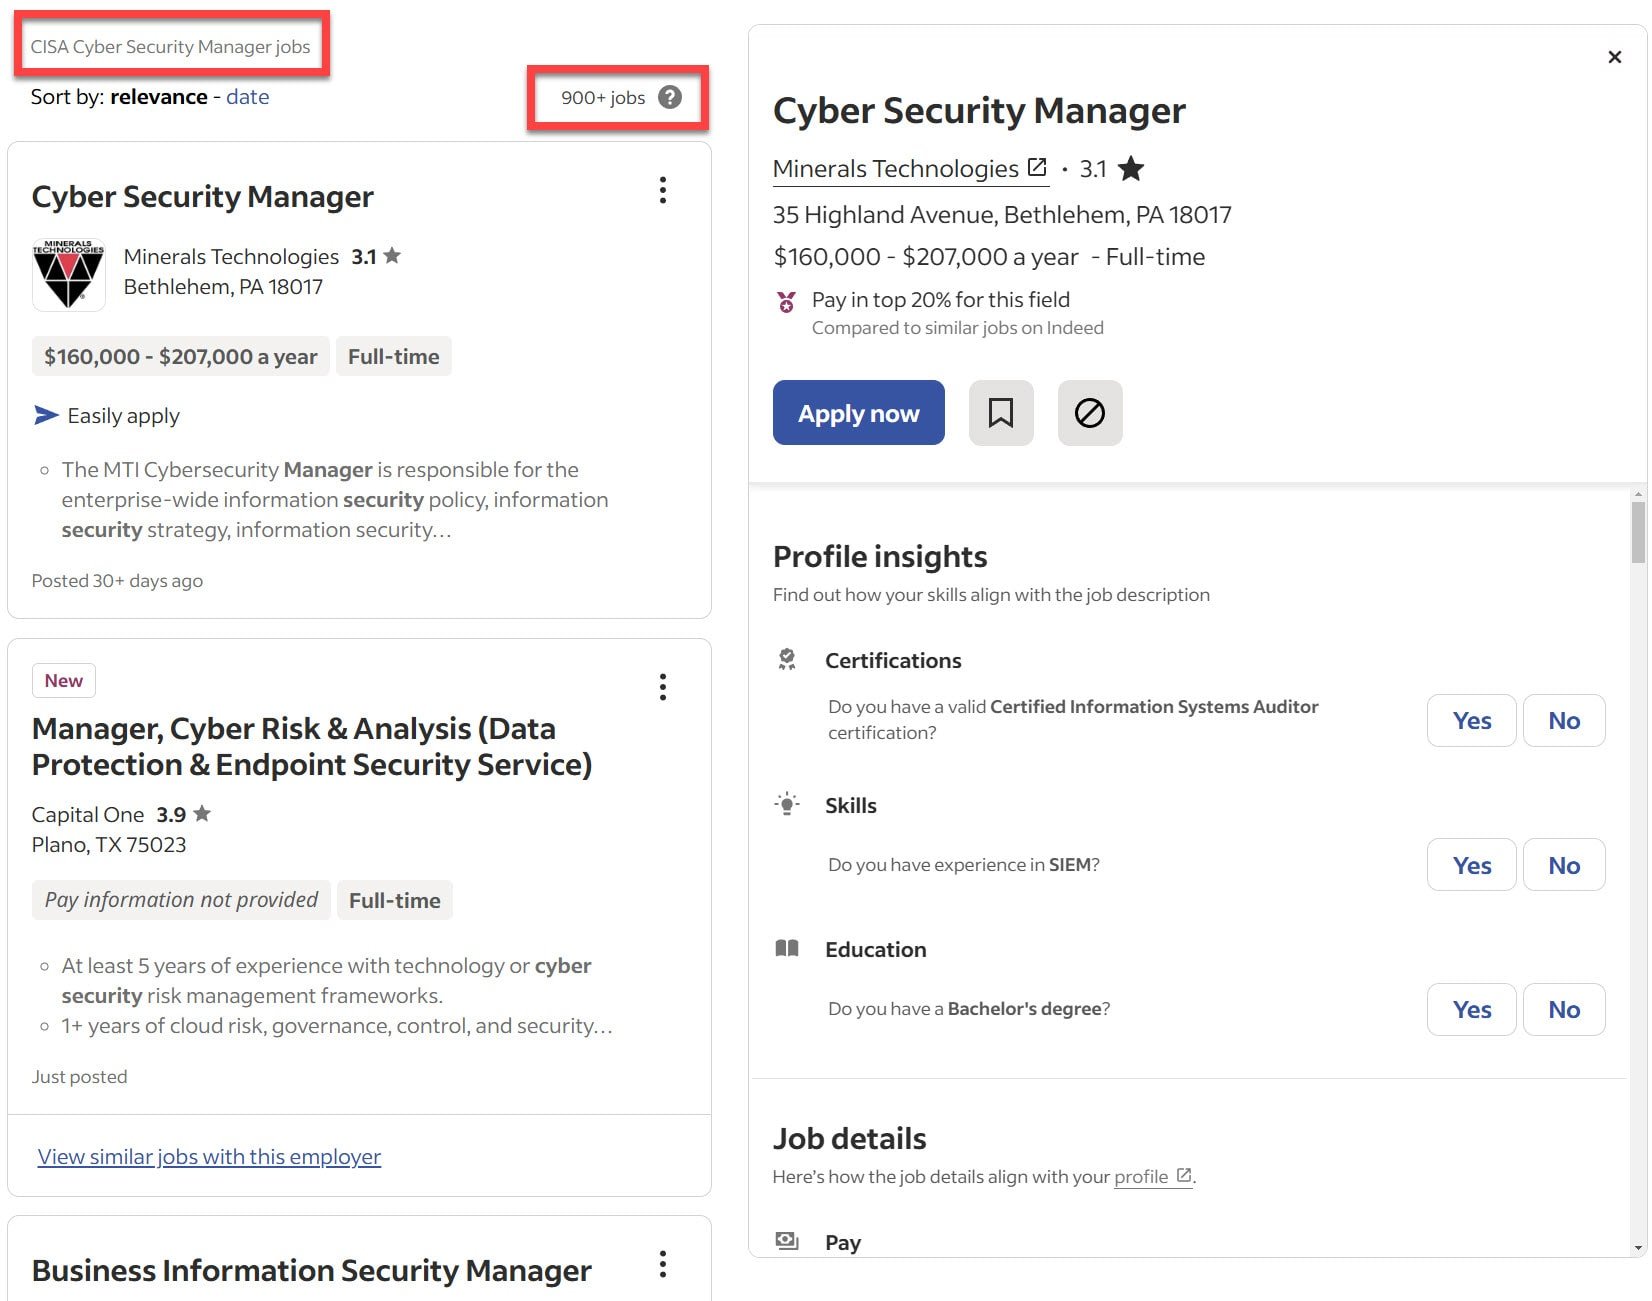1652x1301 pixels.
Task: Click Just posted text
Action: click(80, 1077)
